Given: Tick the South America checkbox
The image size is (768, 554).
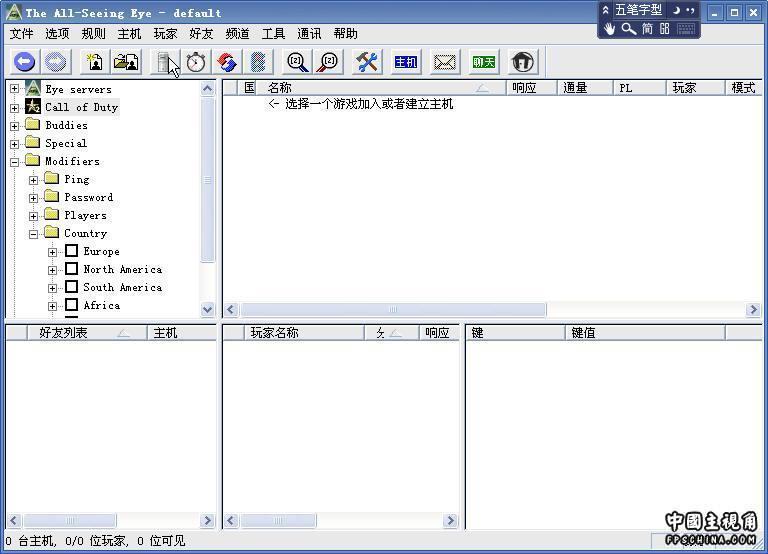Looking at the screenshot, I should click(x=72, y=287).
